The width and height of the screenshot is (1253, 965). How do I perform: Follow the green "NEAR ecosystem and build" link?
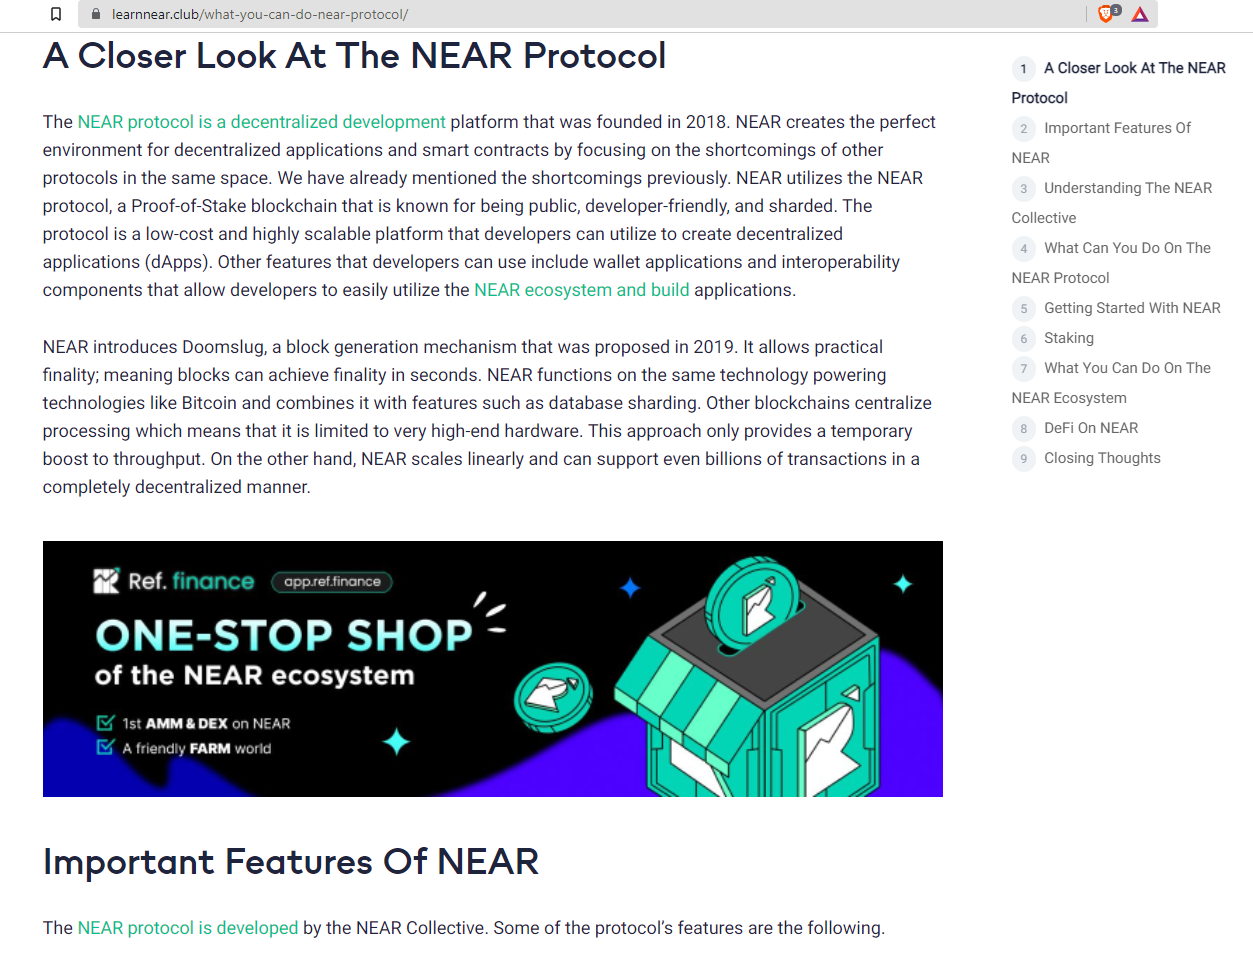(581, 289)
